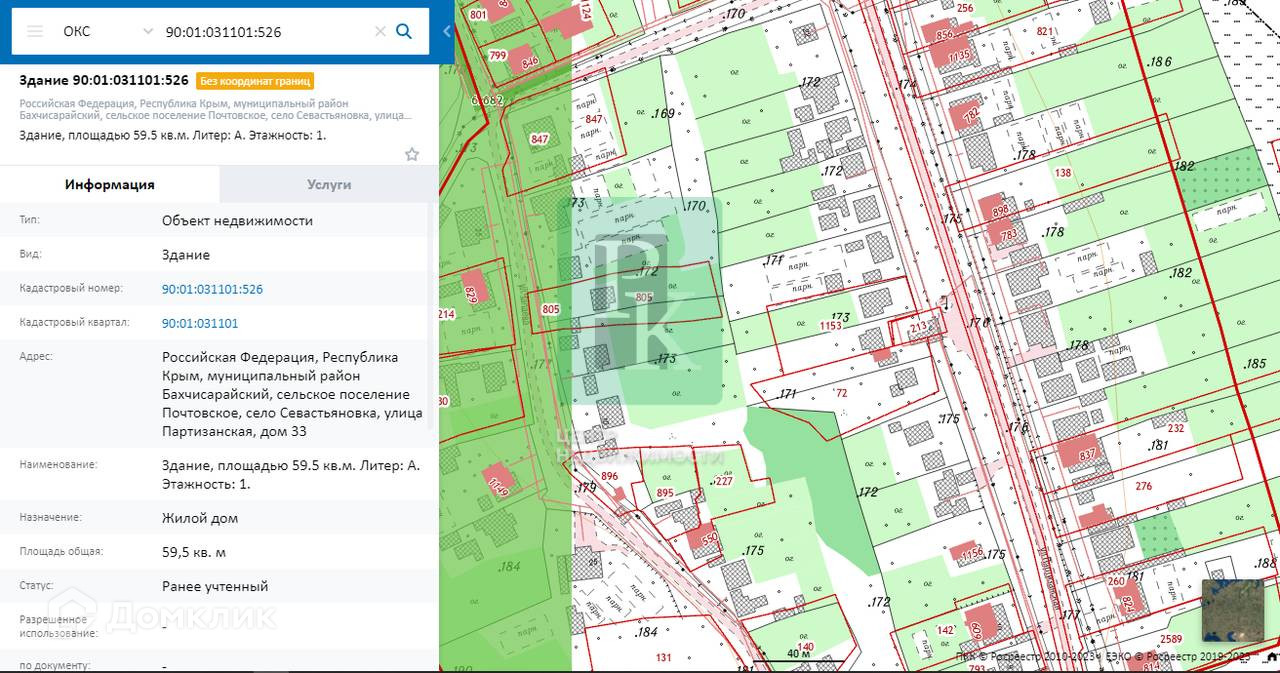Select the Информация tab
The image size is (1280, 673).
110,184
